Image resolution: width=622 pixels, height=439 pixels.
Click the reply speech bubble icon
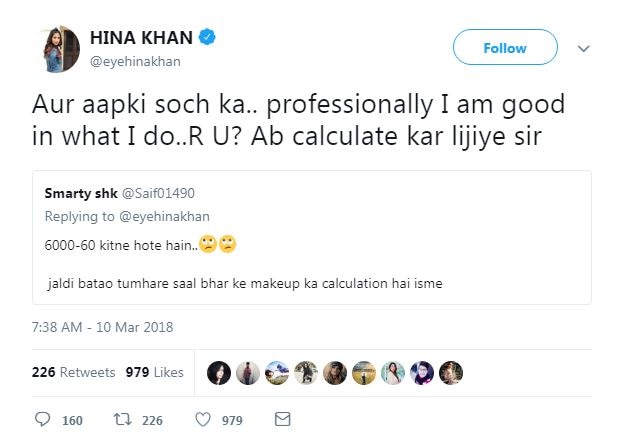pyautogui.click(x=42, y=420)
